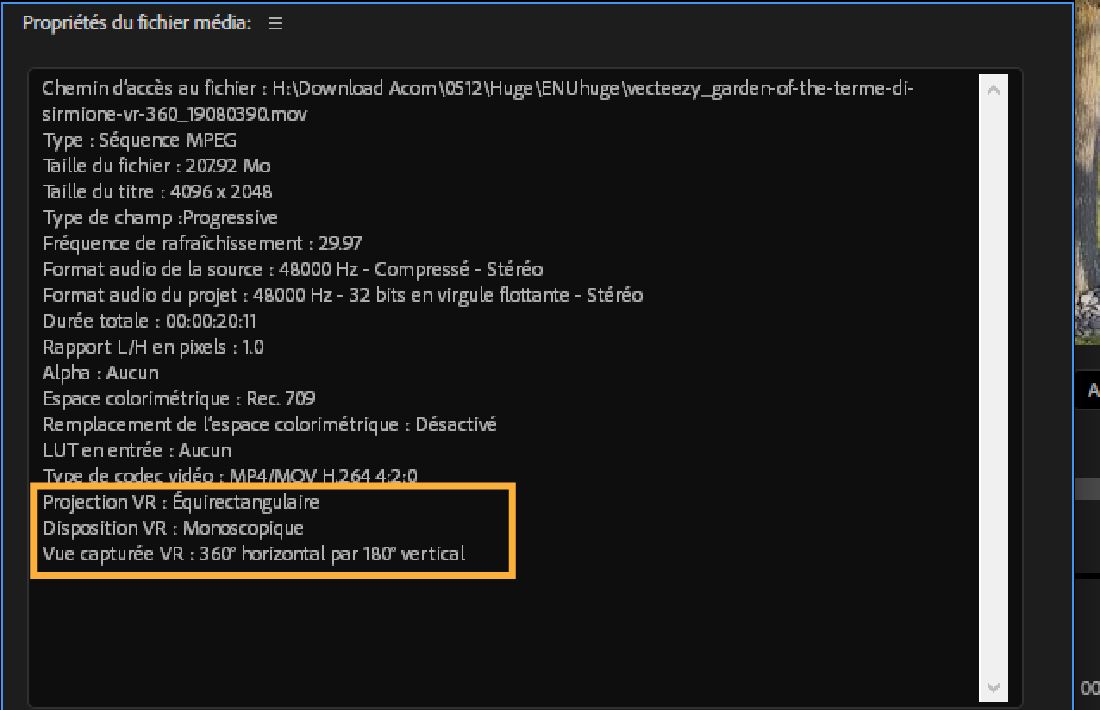Click the scroll down arrow in the properties list
The height and width of the screenshot is (710, 1100).
tap(993, 687)
